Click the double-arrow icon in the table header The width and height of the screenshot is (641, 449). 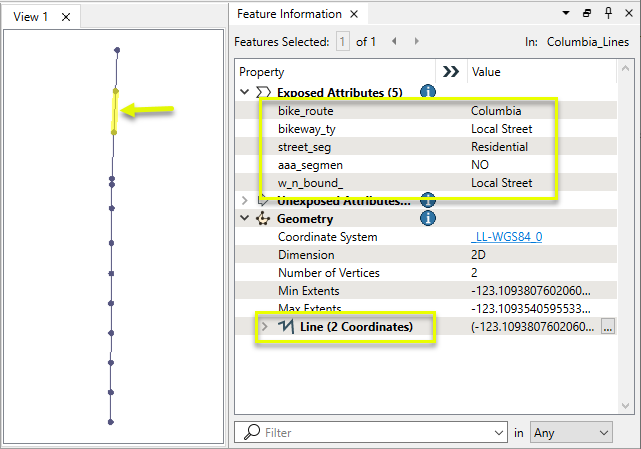pos(451,72)
